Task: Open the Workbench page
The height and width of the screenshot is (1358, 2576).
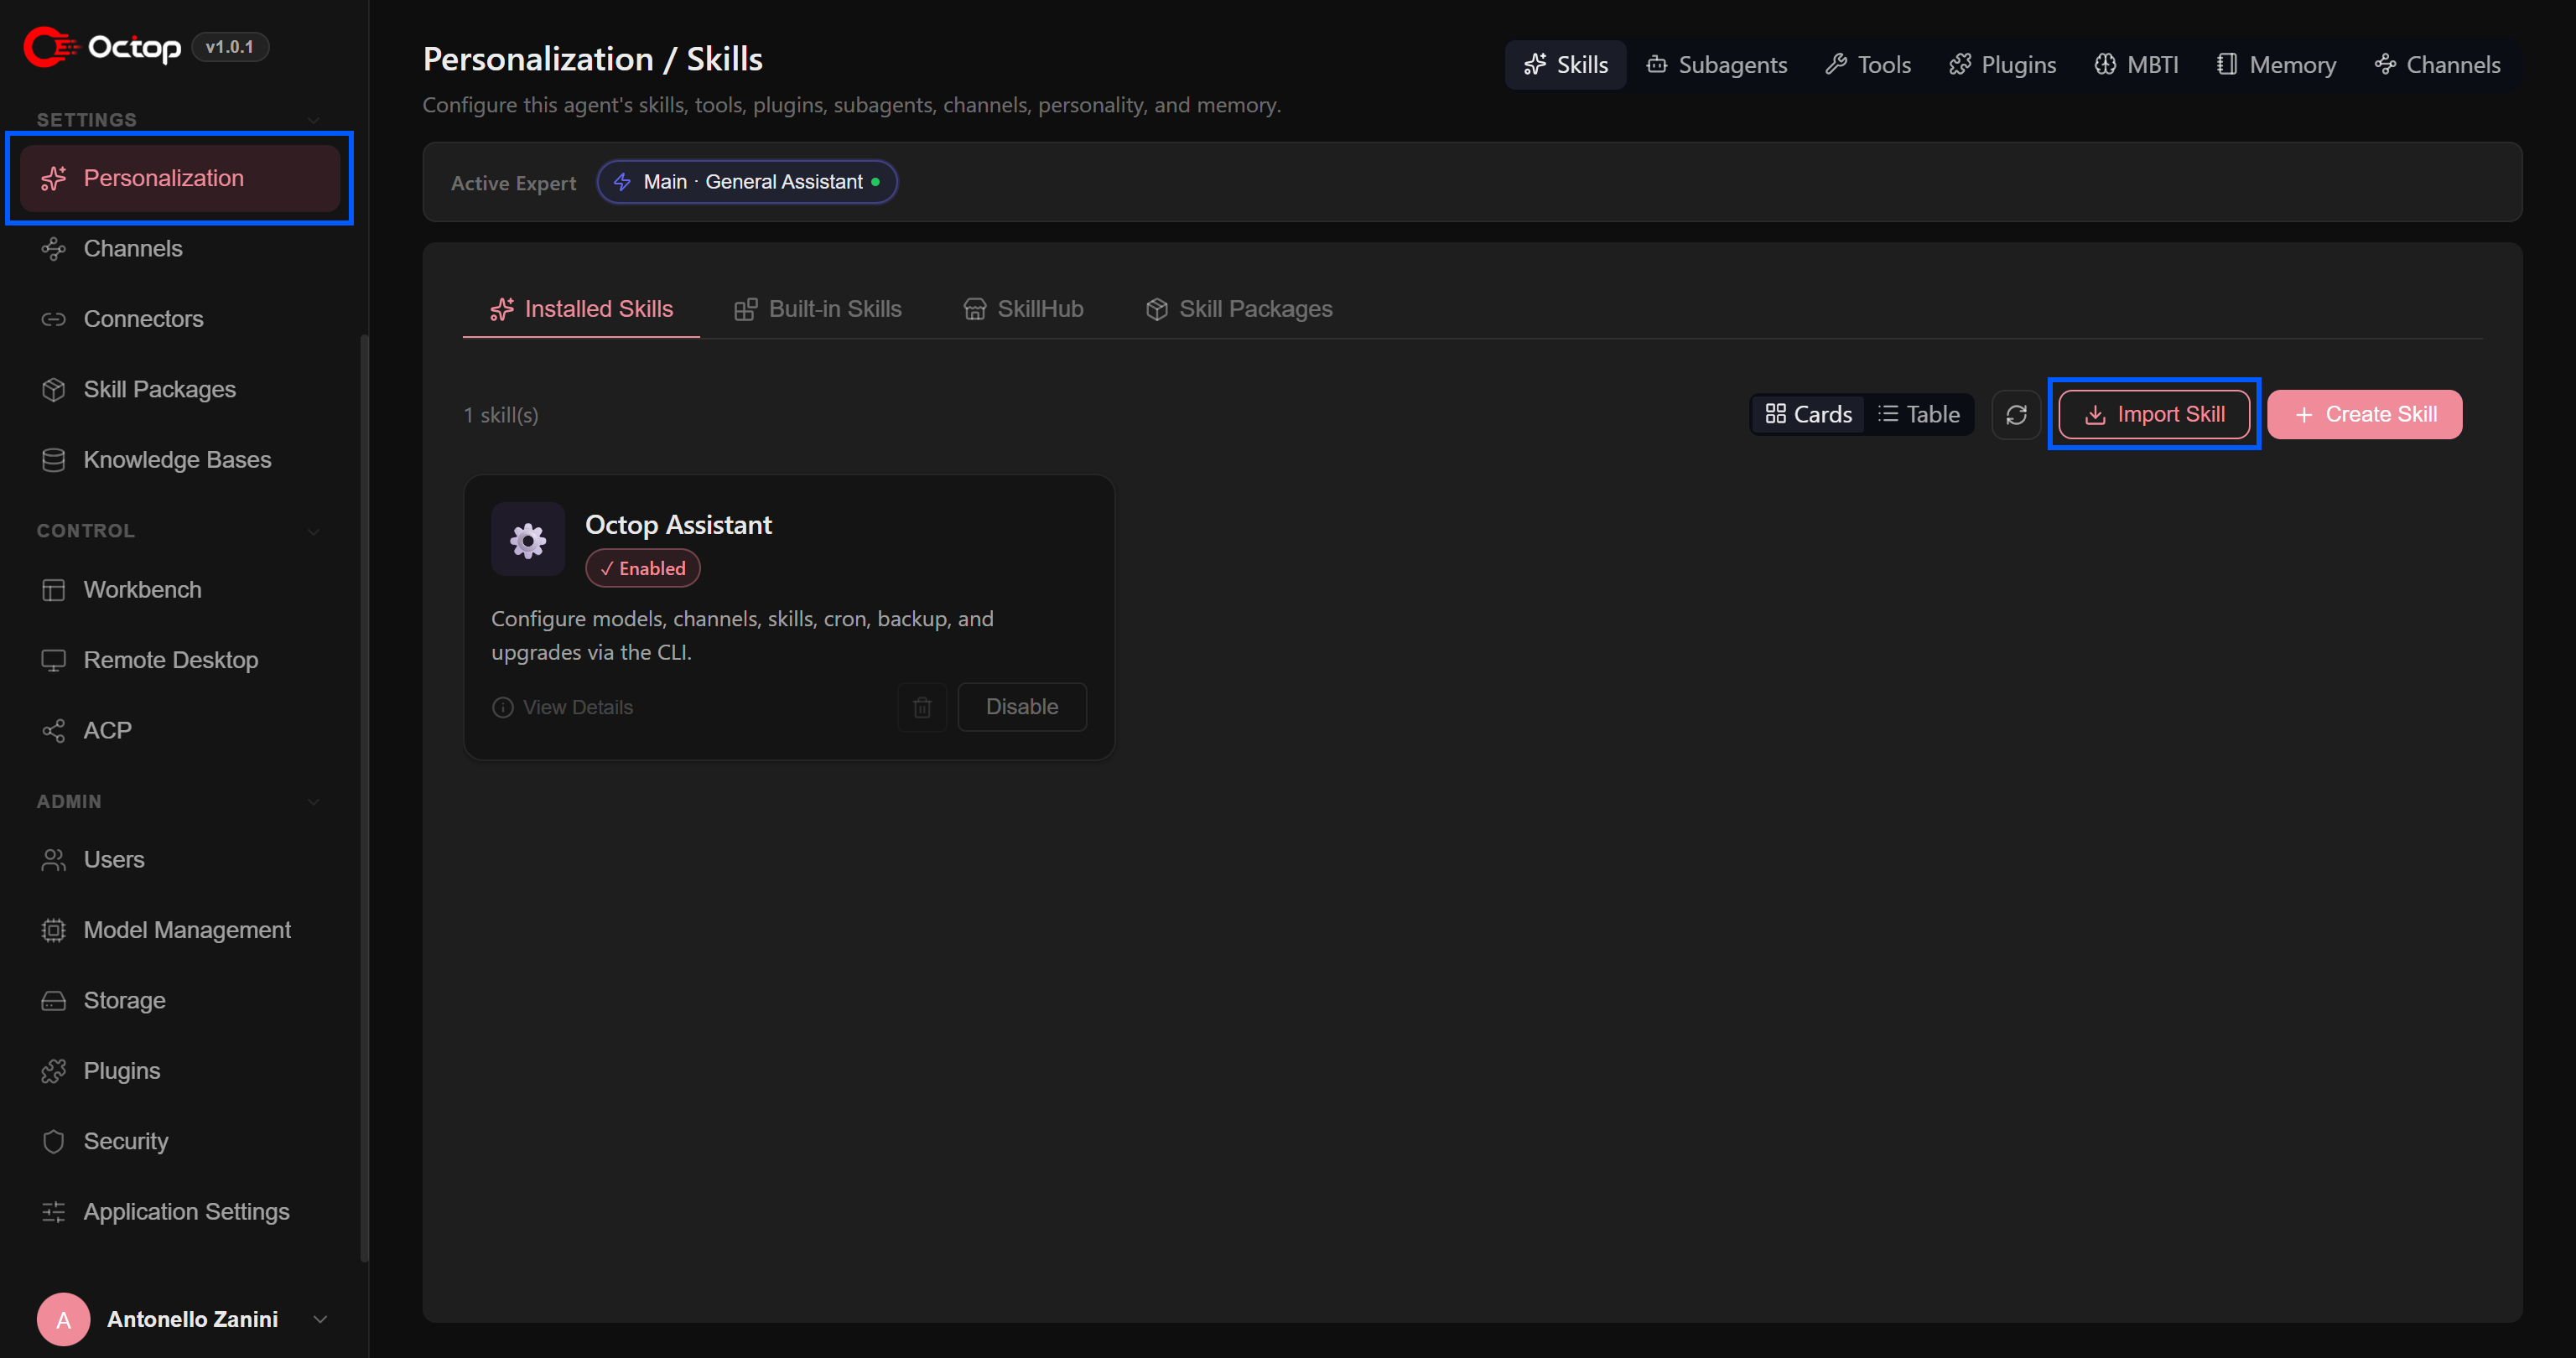Action: point(180,590)
